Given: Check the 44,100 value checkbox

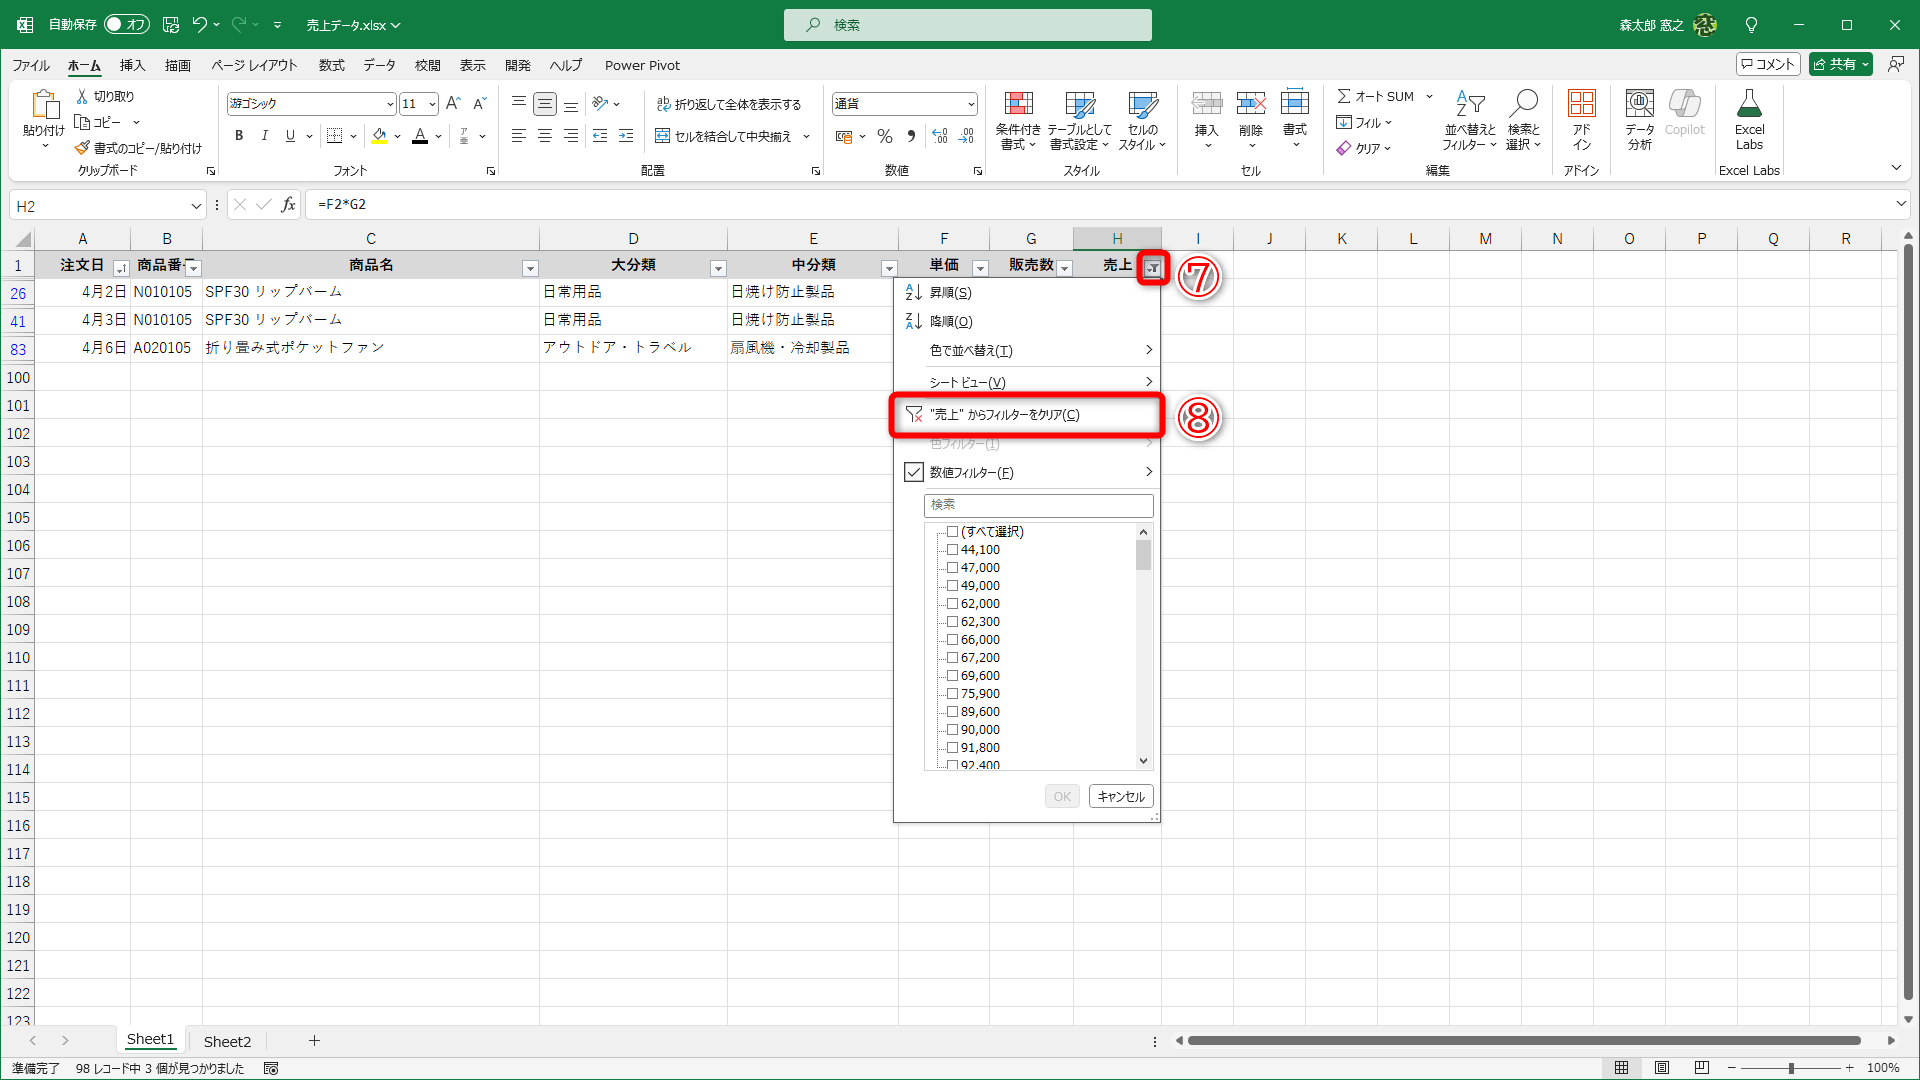Looking at the screenshot, I should pyautogui.click(x=953, y=550).
